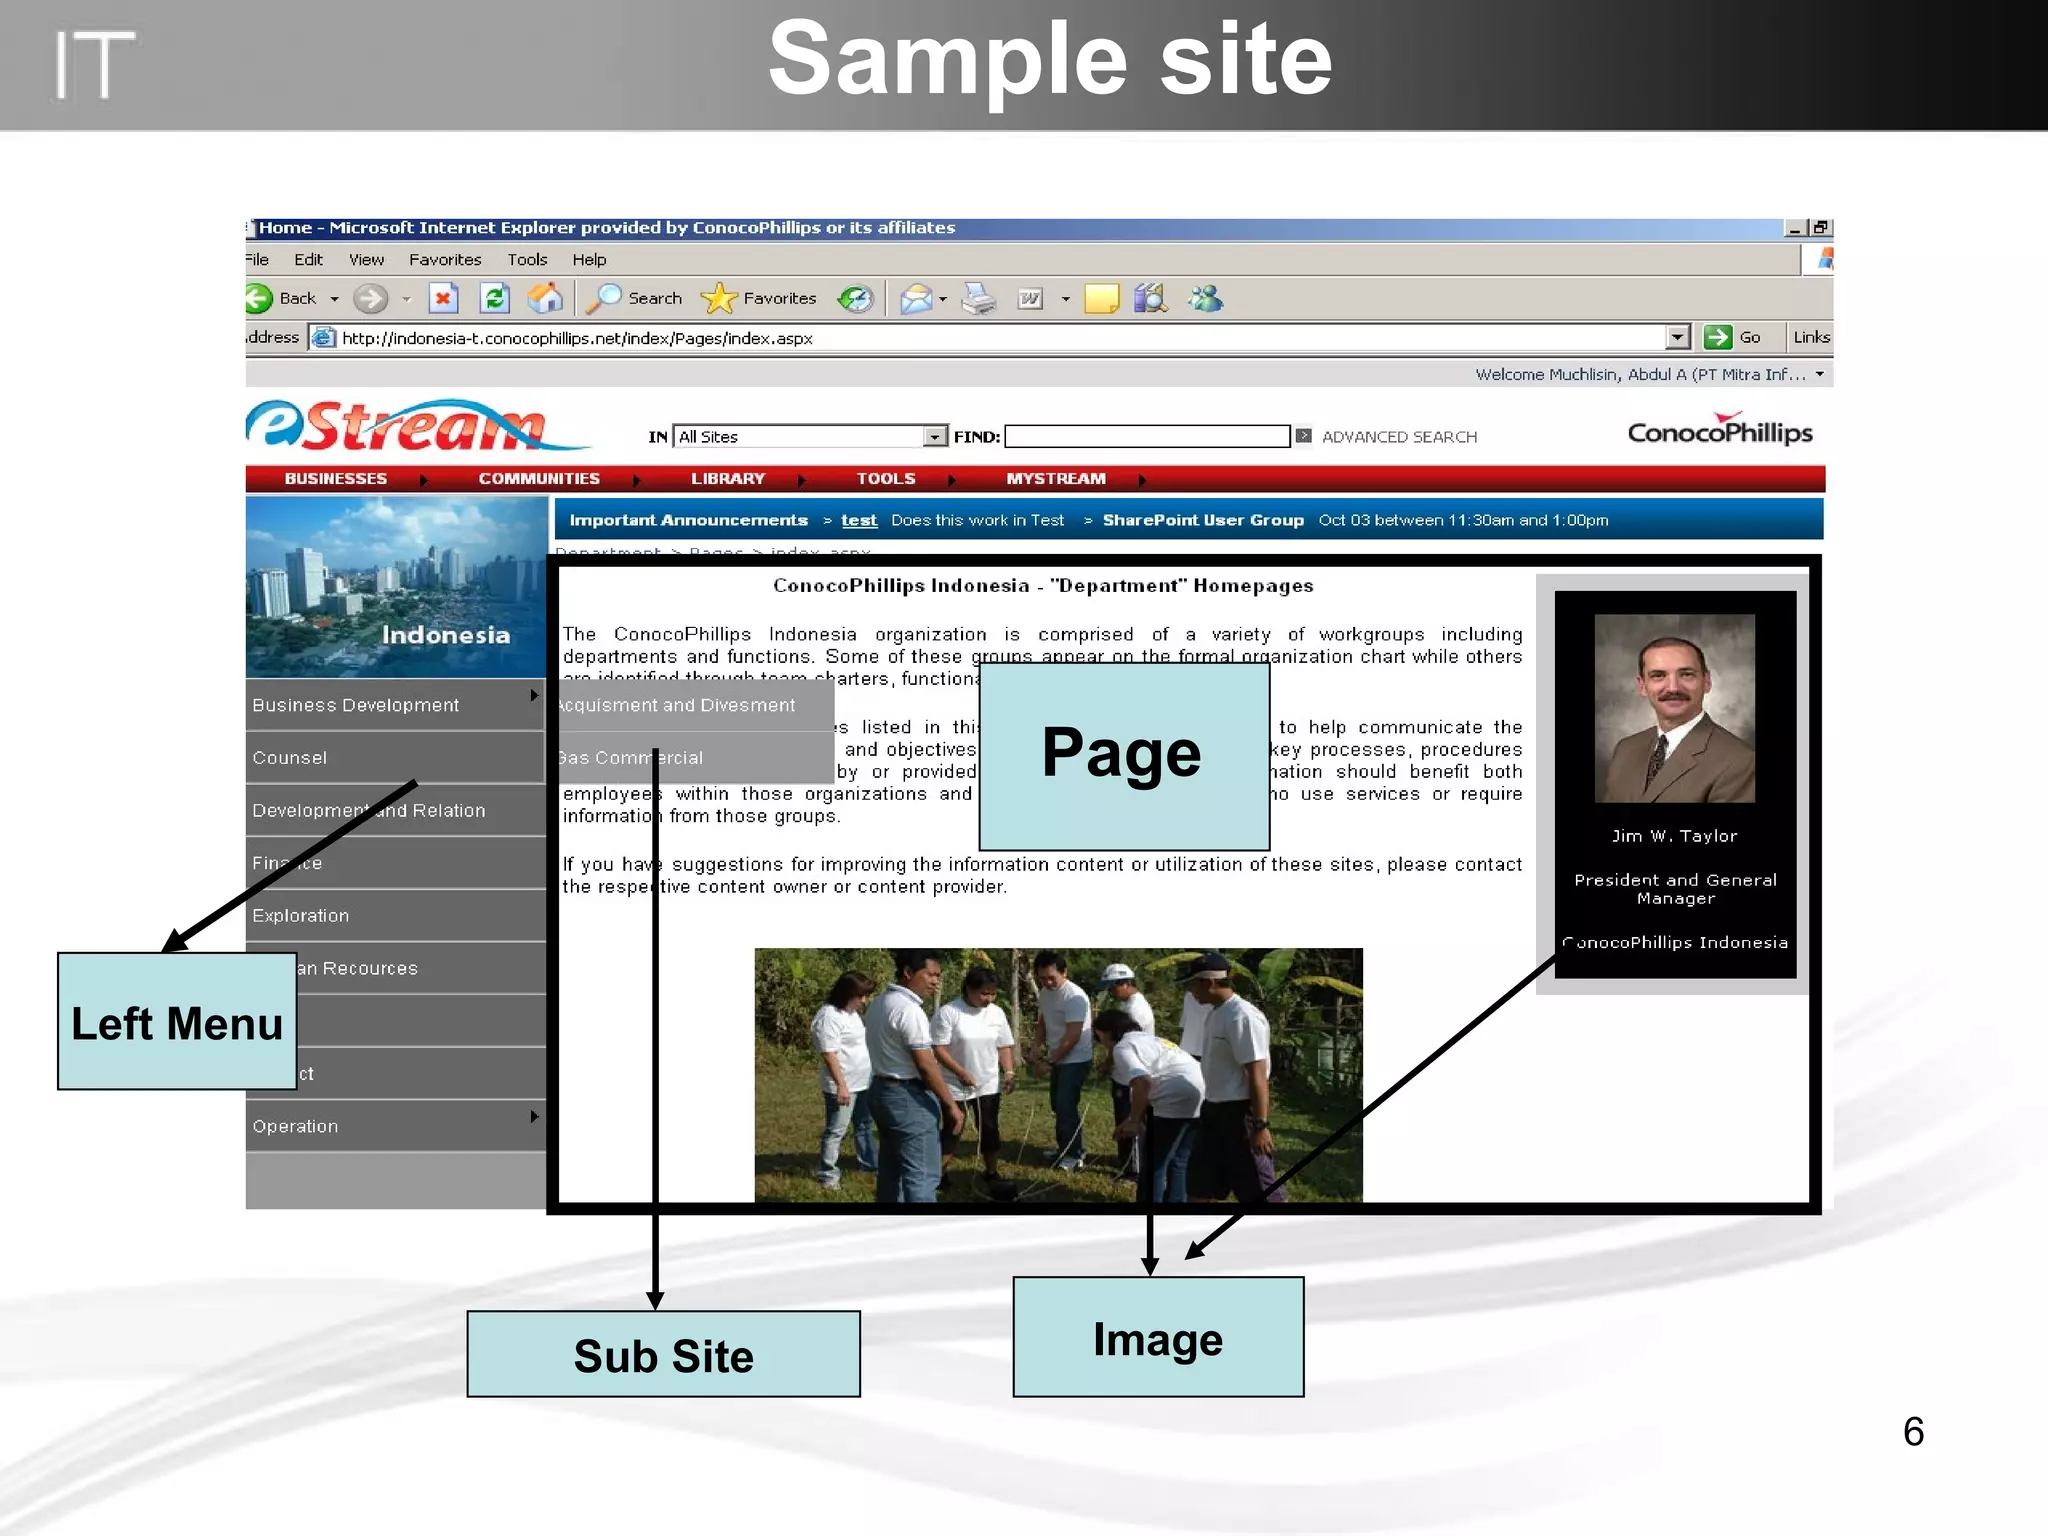Viewport: 2048px width, 1536px height.
Task: Open the Edit button dropdown arrow
Action: click(1066, 299)
